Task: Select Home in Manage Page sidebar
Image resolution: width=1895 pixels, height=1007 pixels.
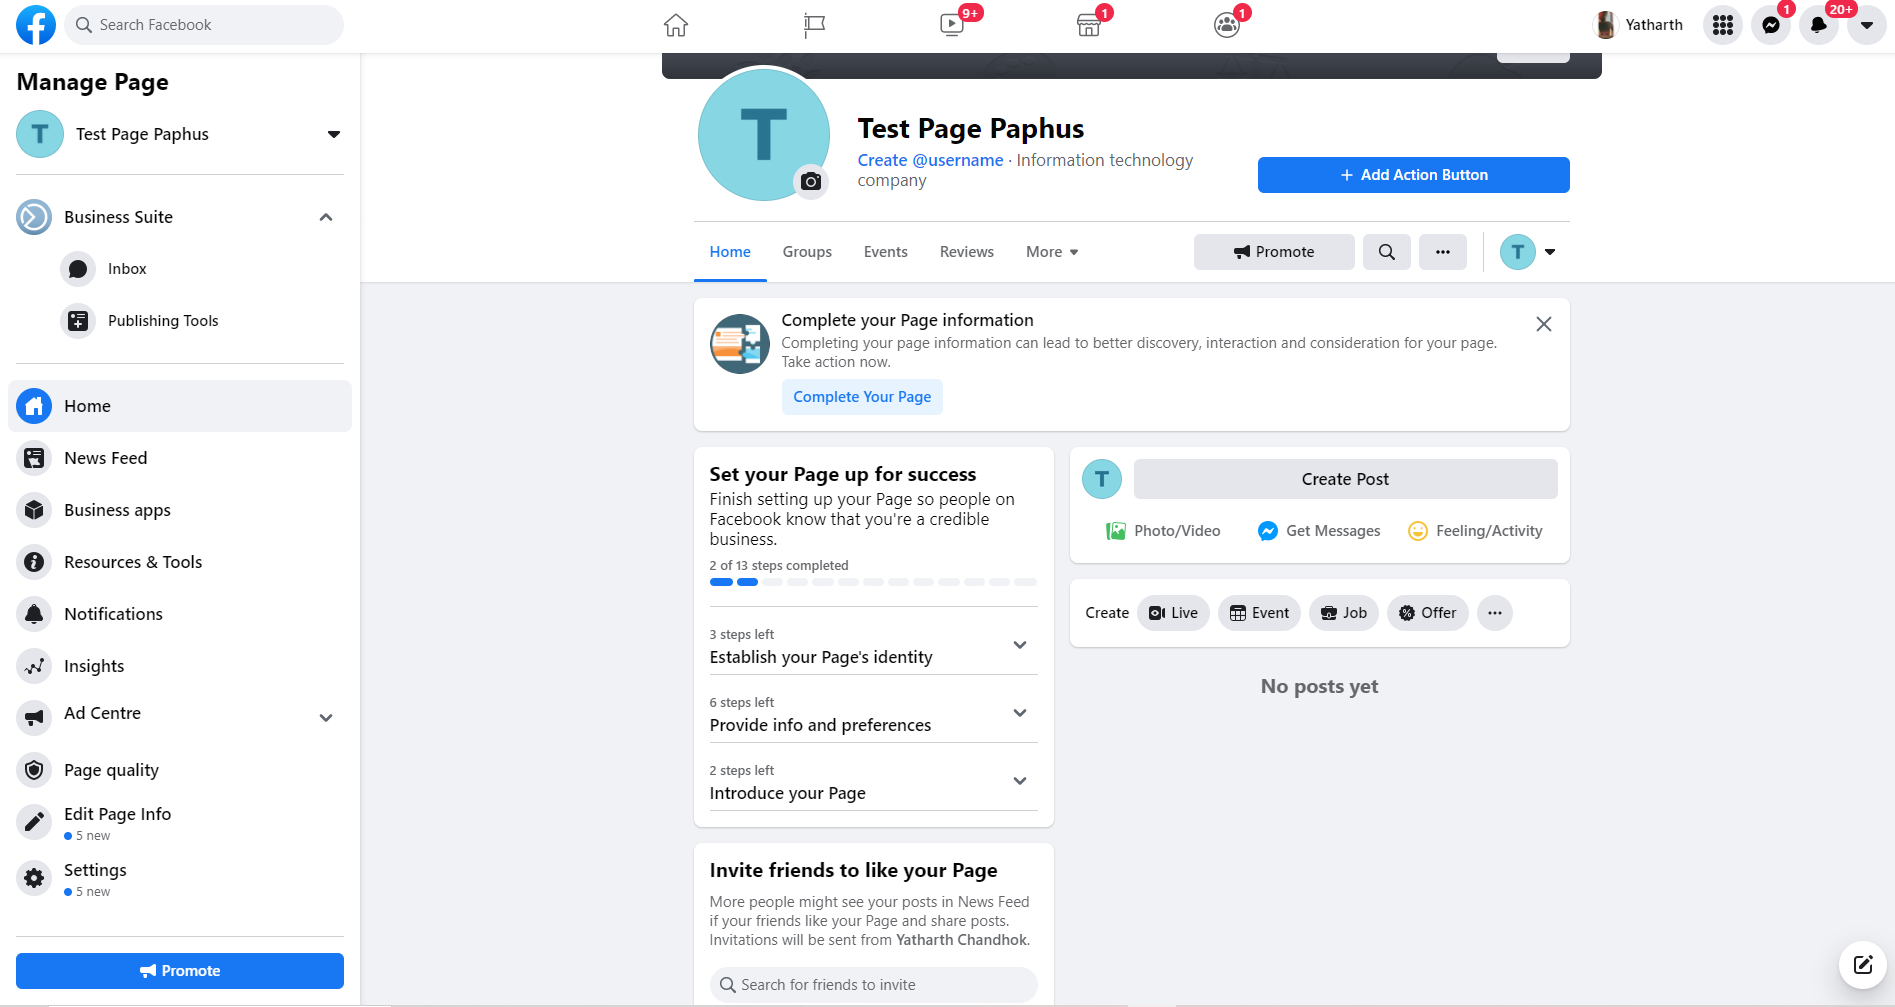Action: tap(180, 406)
